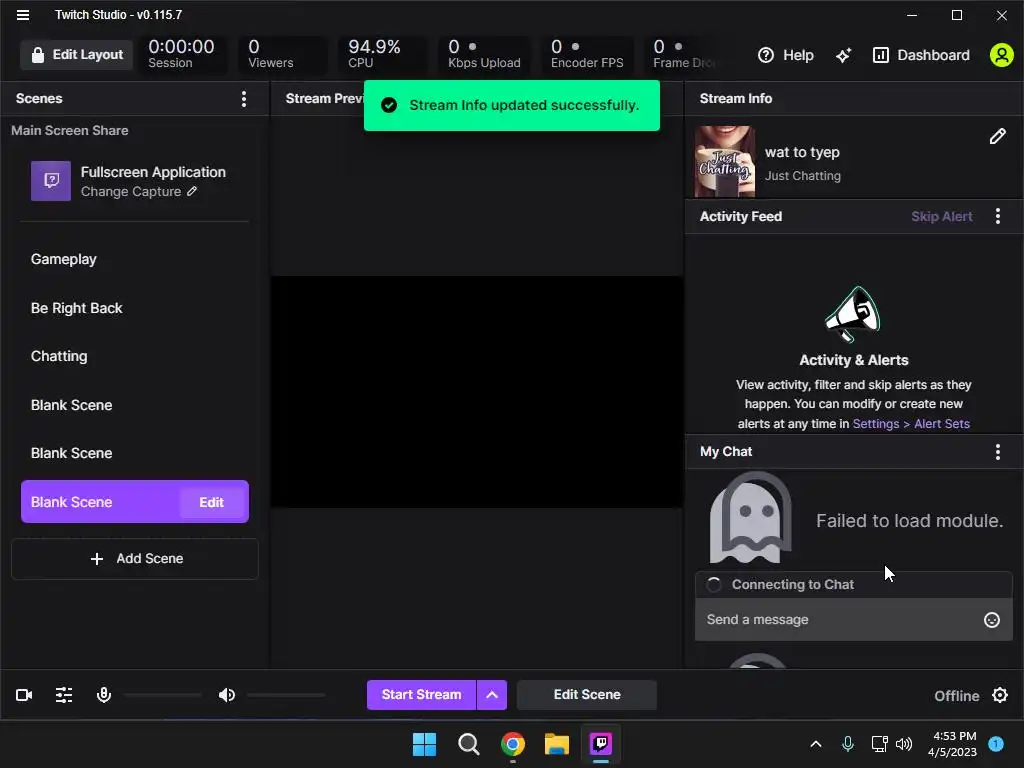Screen dimensions: 1024x768
Task: Open File Explorer from the taskbar
Action: [x=557, y=744]
